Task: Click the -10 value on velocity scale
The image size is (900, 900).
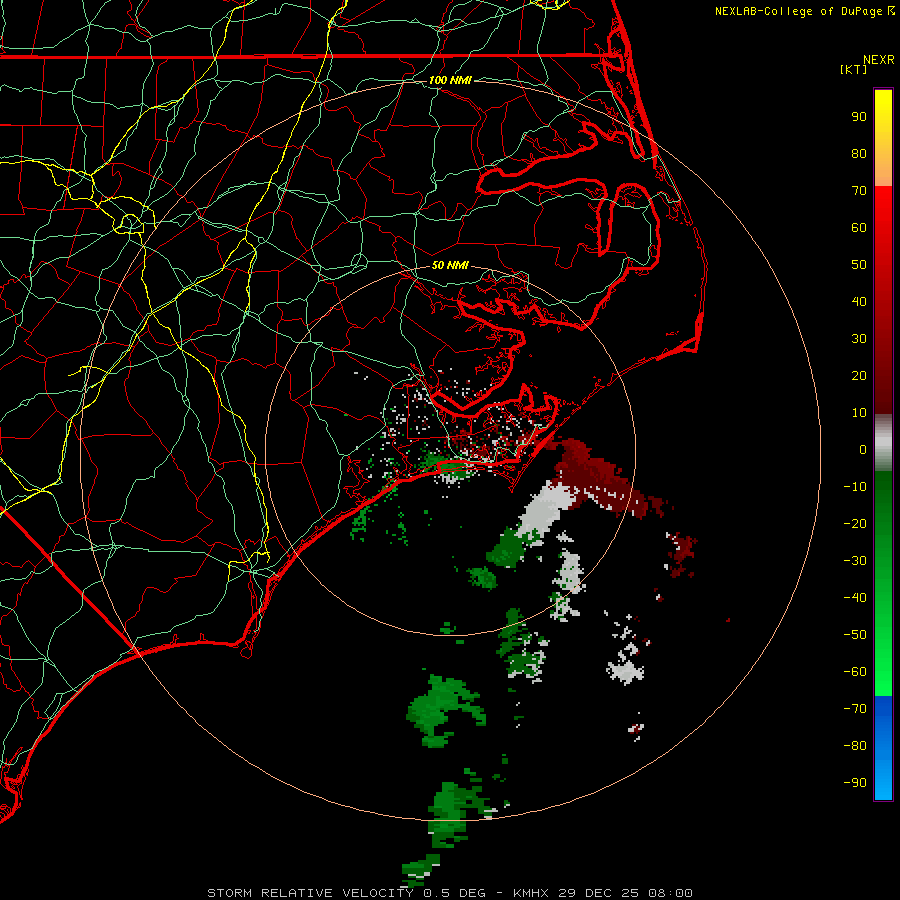Action: click(855, 487)
